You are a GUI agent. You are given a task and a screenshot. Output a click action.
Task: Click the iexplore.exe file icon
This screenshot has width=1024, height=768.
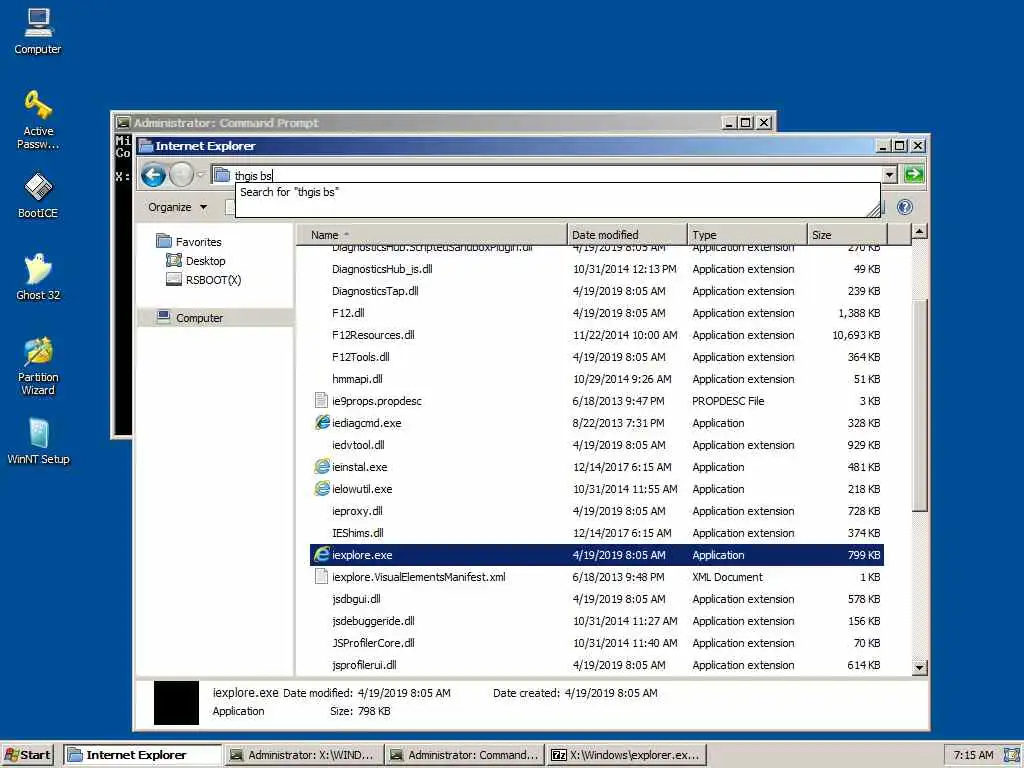322,554
